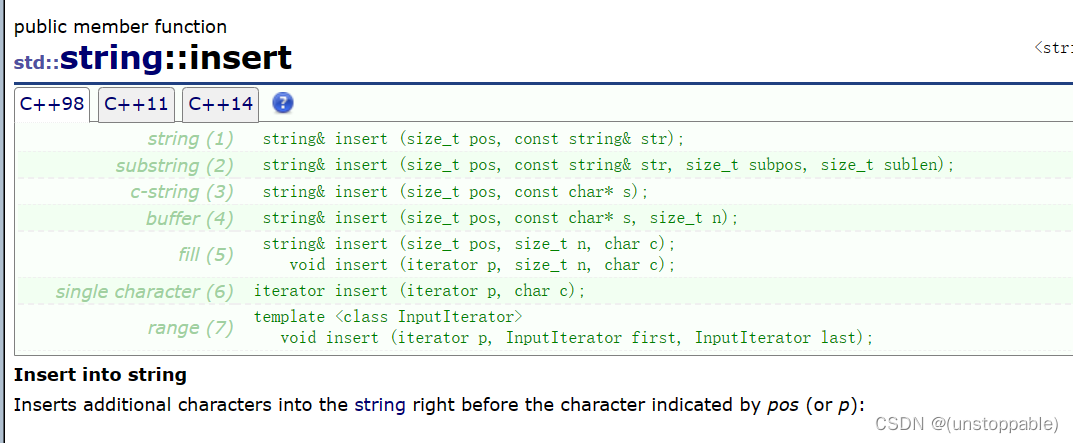This screenshot has width=1073, height=443.
Task: Select the "buffer (4)" overload label
Action: pos(189,218)
